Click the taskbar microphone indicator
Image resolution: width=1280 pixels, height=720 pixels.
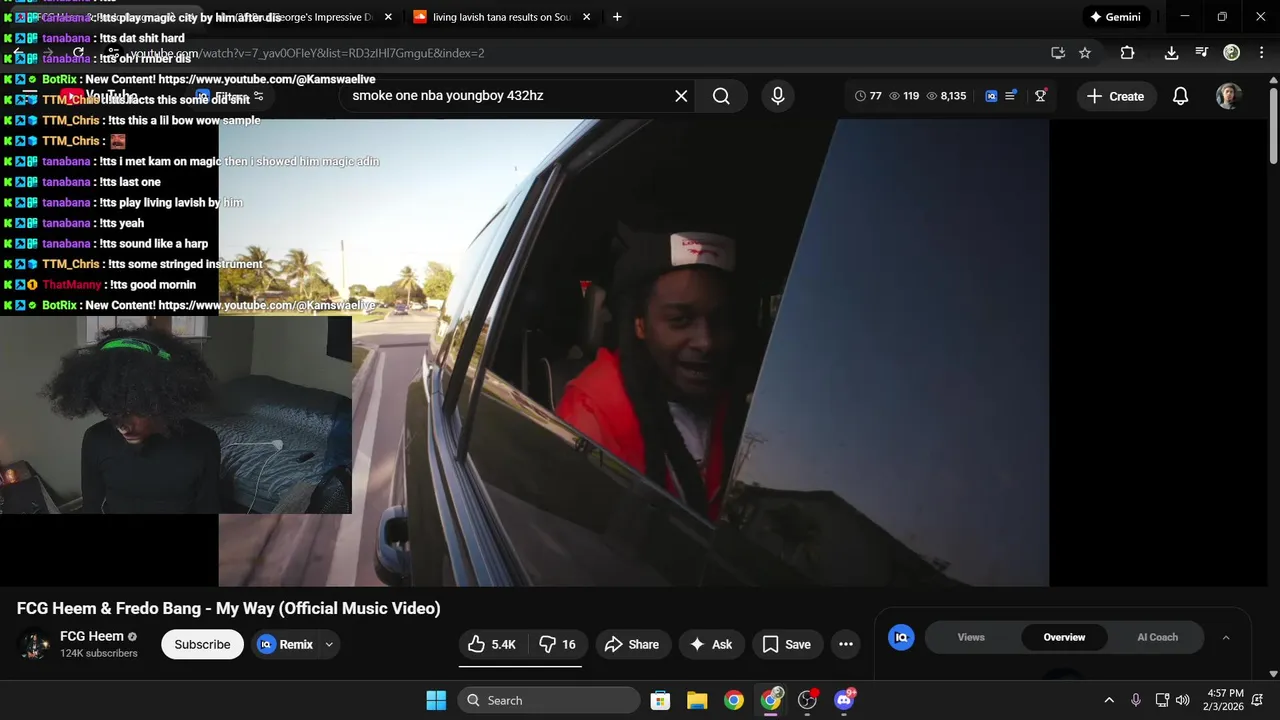pyautogui.click(x=1135, y=700)
